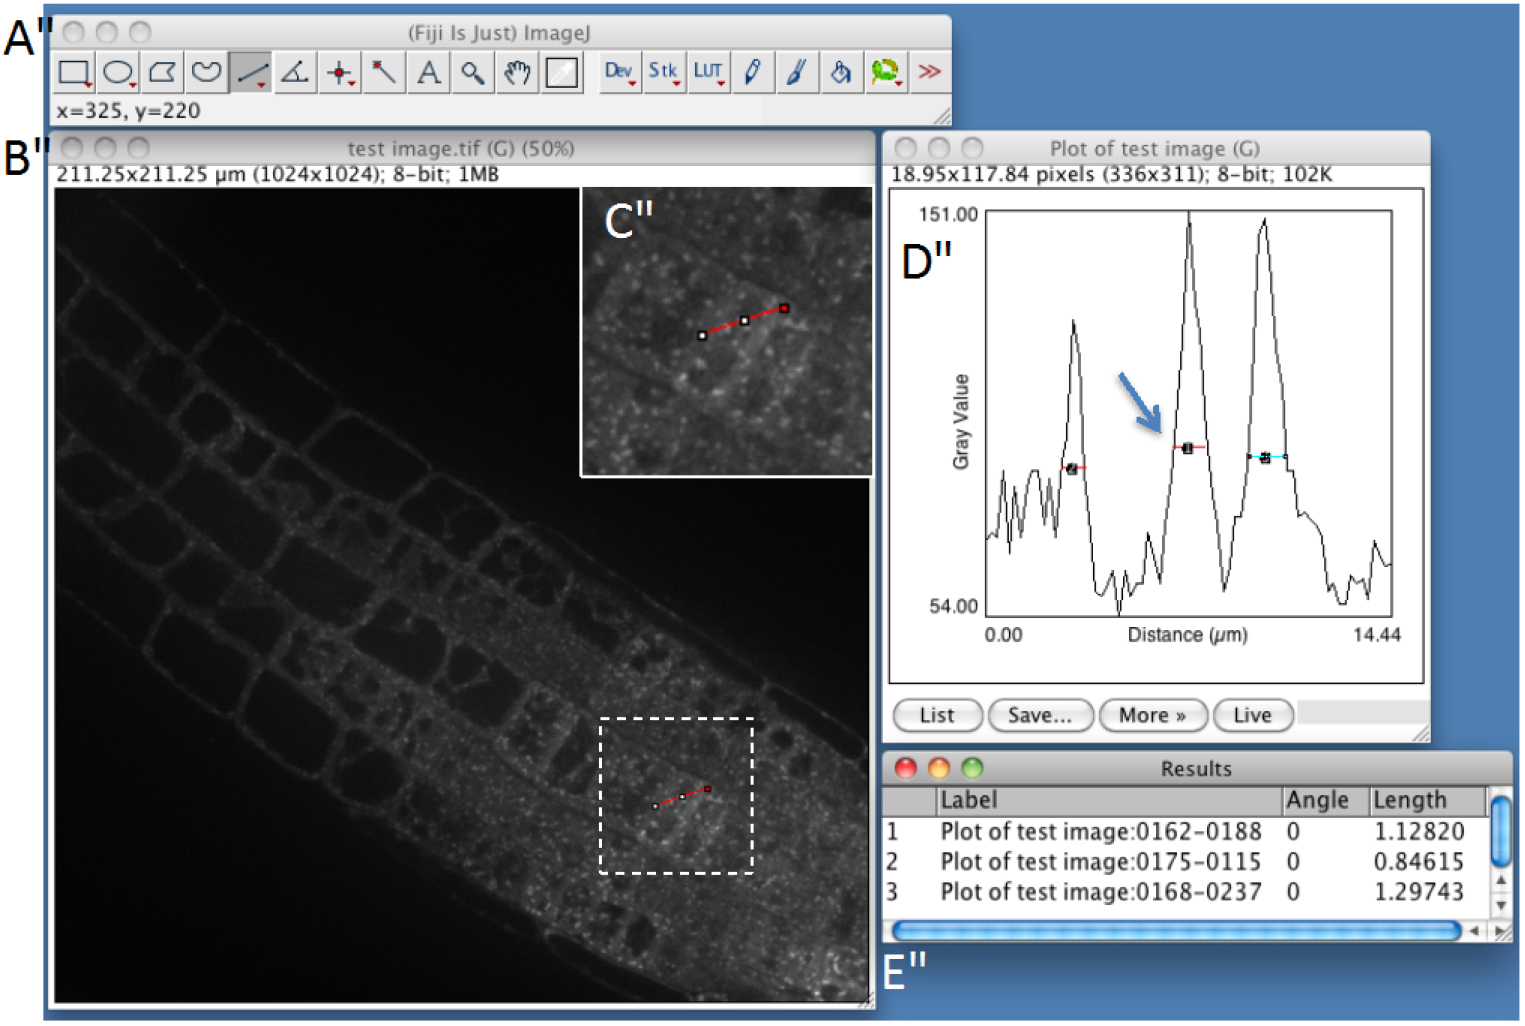This screenshot has width=1525, height=1026.
Task: Click the plot marker at the second peak
Action: [x=1188, y=449]
